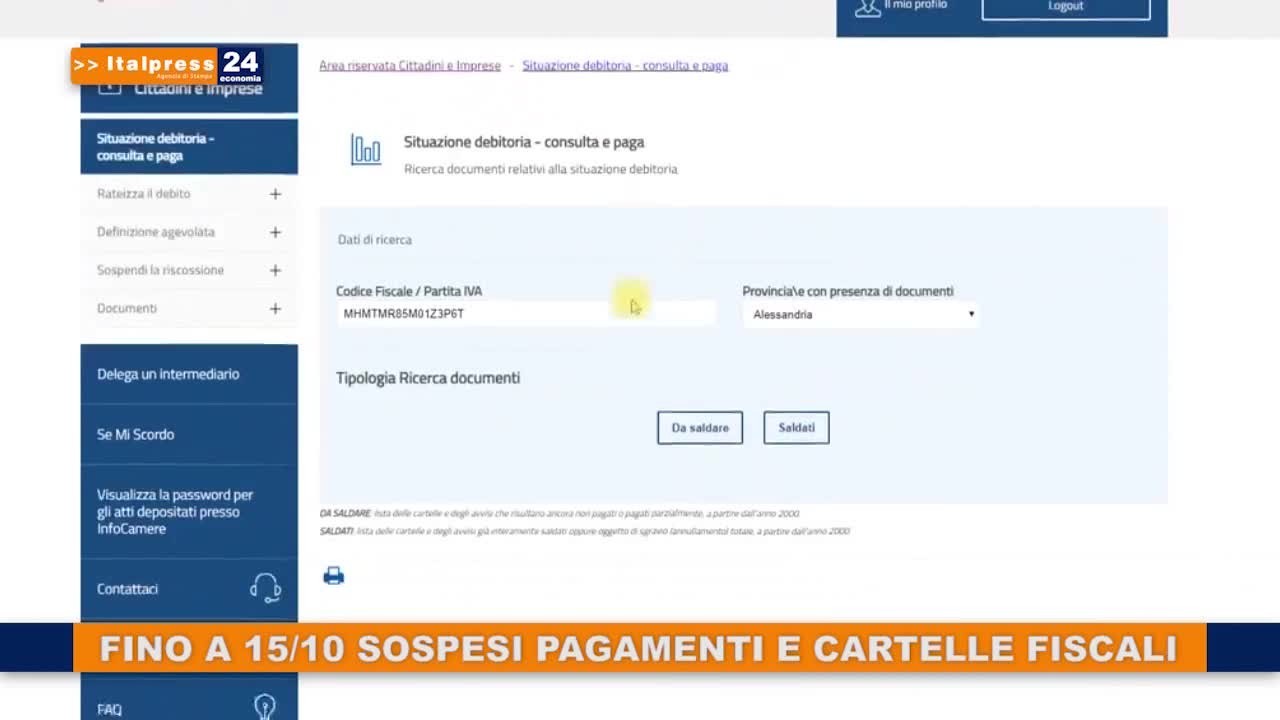This screenshot has height=720, width=1280.
Task: Click the Logout button
Action: 1065,8
